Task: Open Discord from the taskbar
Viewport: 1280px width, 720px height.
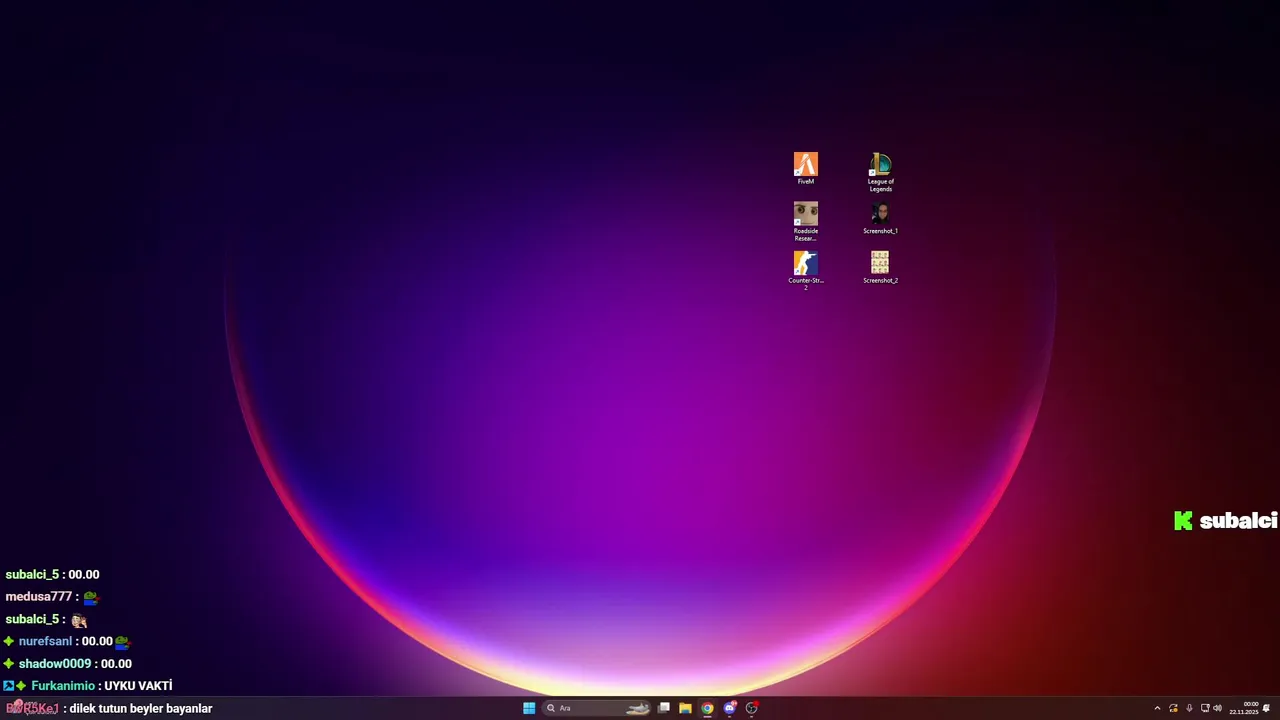Action: (730, 708)
